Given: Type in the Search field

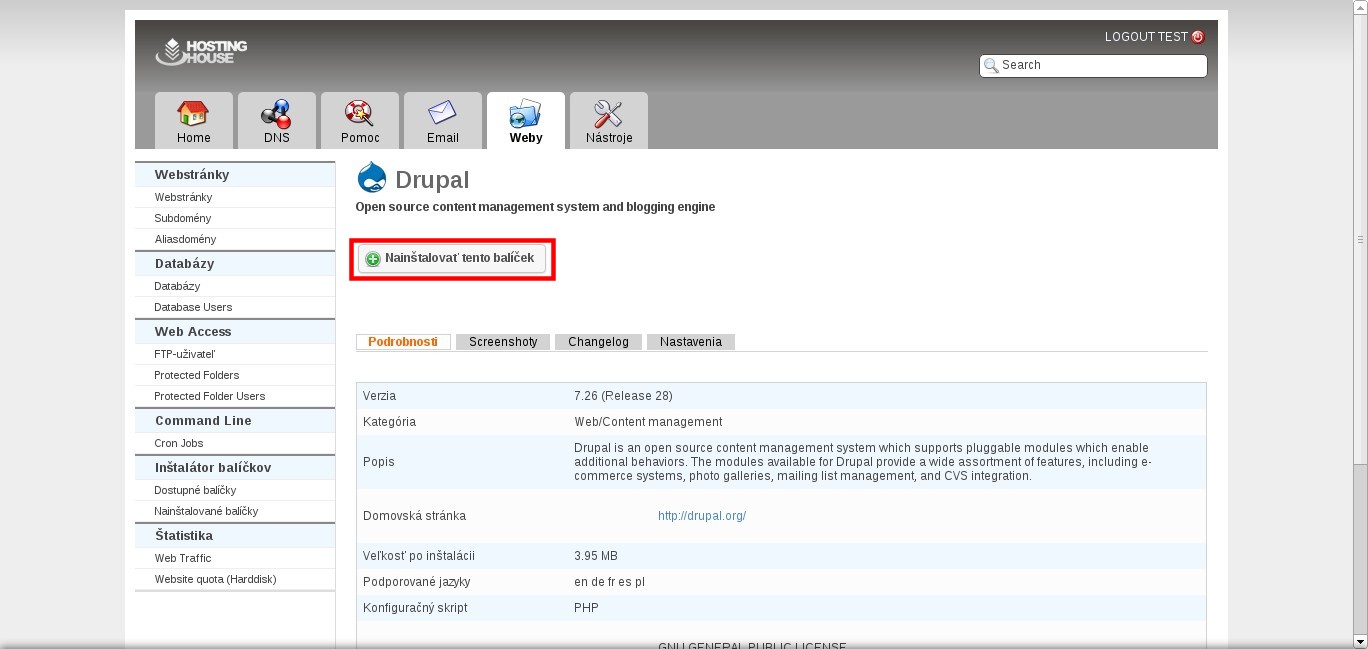Looking at the screenshot, I should 1100,65.
